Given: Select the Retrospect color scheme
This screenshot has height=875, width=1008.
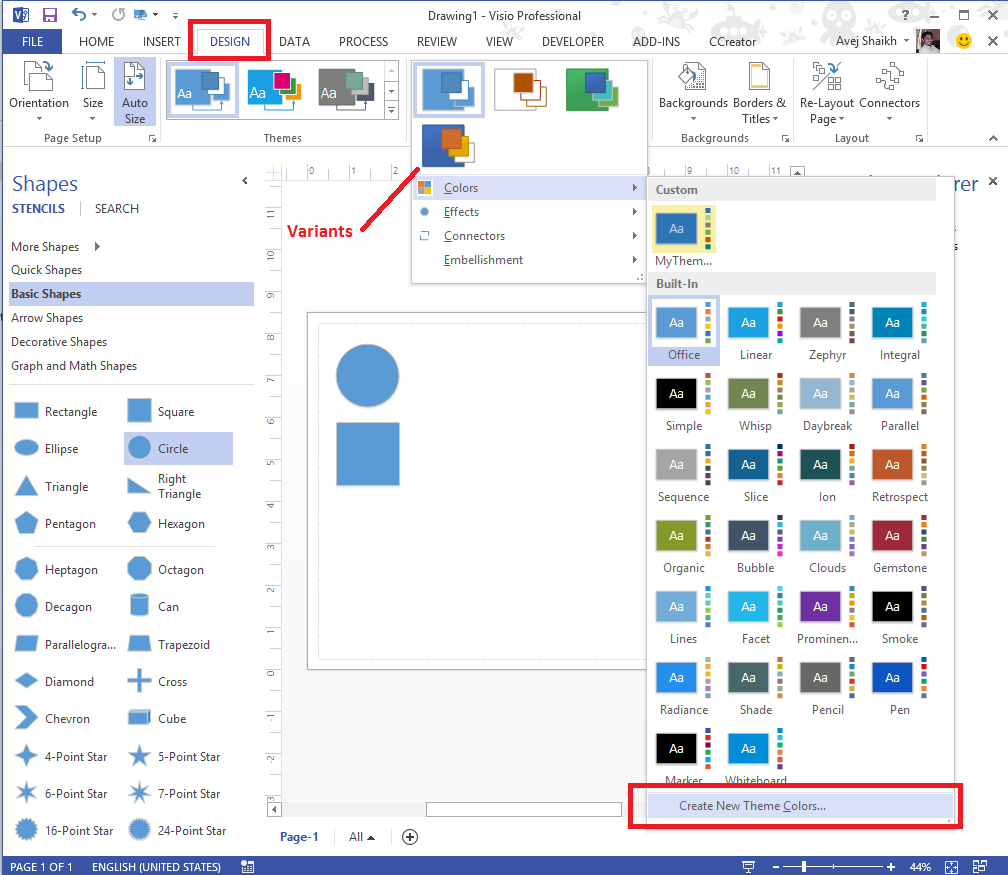Looking at the screenshot, I should [x=899, y=473].
